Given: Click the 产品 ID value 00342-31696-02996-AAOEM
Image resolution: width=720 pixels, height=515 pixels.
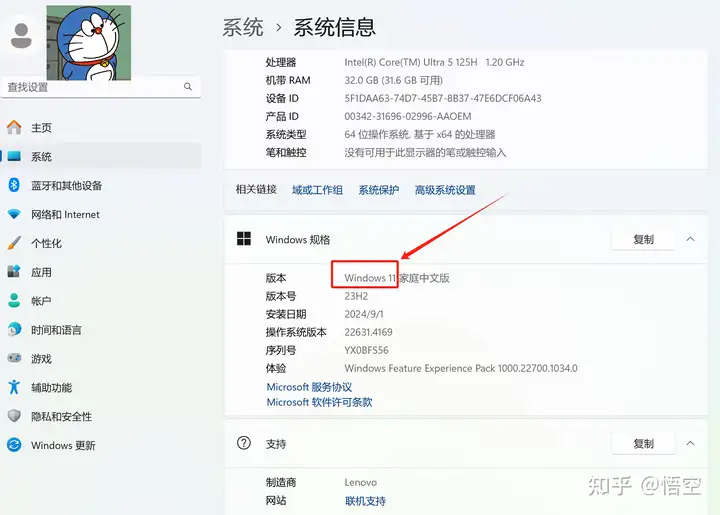Looking at the screenshot, I should (x=408, y=116).
